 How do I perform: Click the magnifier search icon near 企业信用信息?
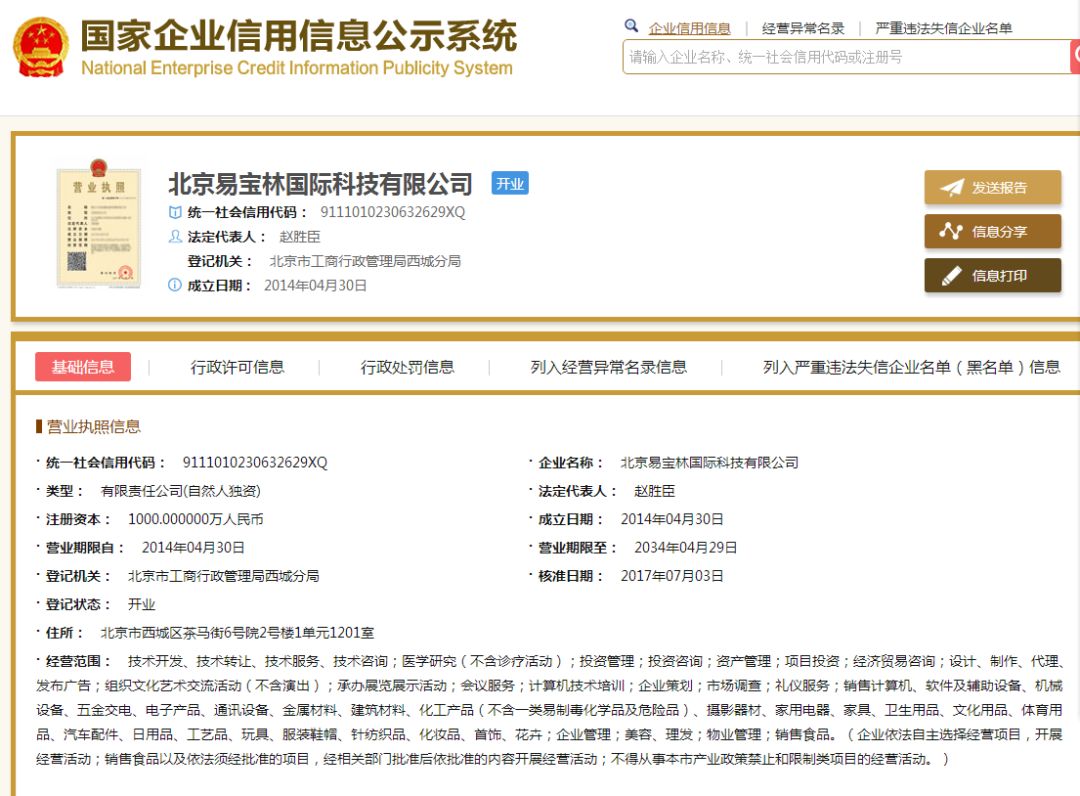631,25
